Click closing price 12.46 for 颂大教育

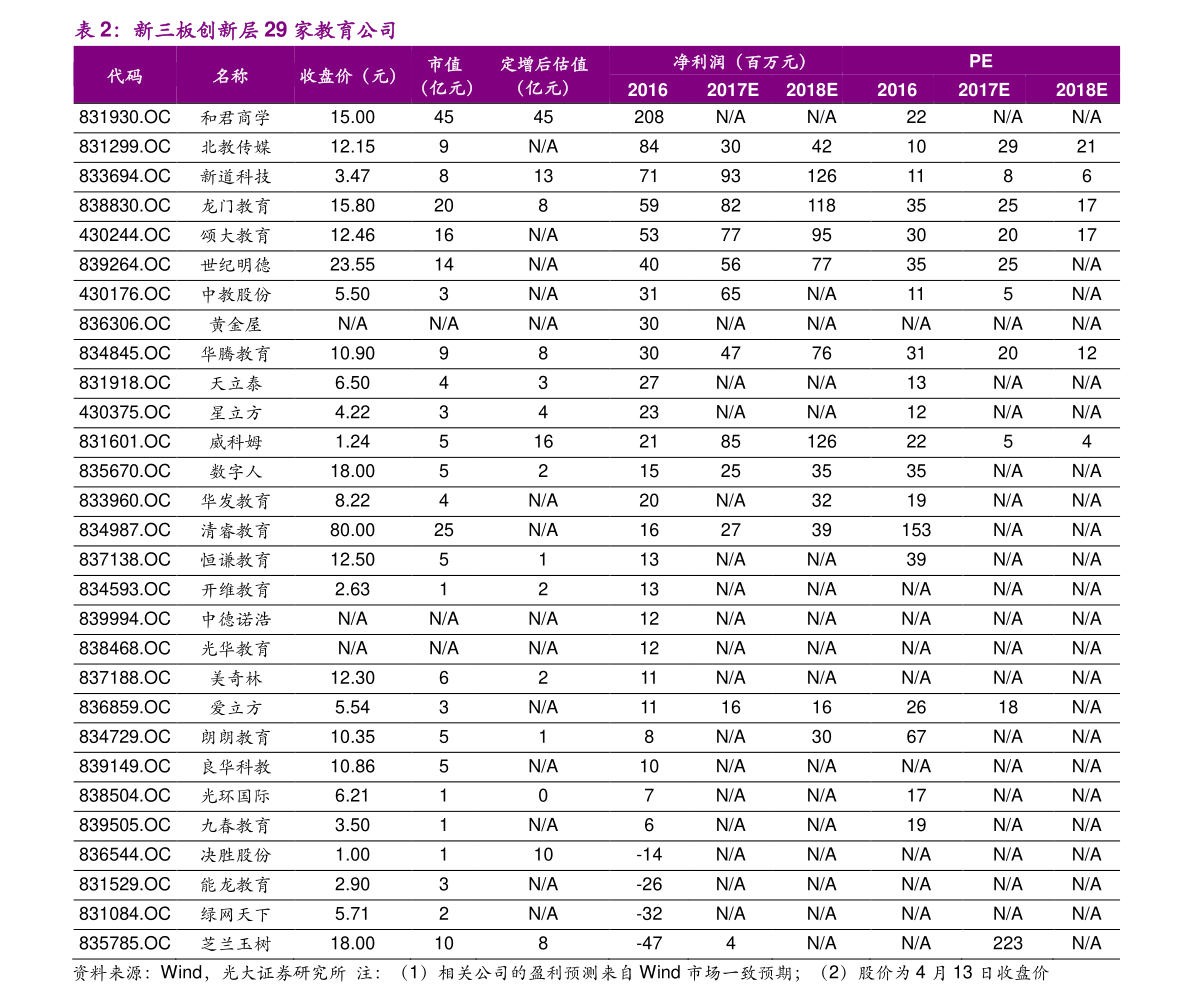point(352,235)
